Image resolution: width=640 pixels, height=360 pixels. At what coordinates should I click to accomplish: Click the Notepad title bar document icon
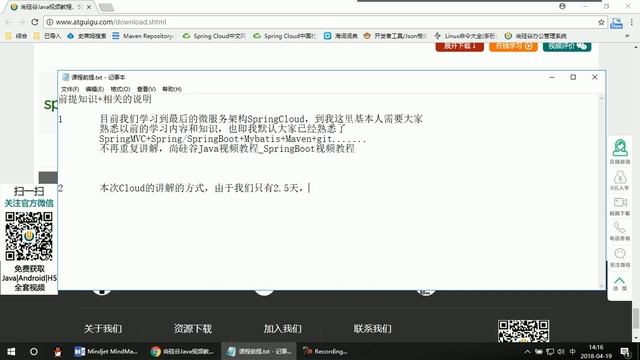(x=65, y=77)
